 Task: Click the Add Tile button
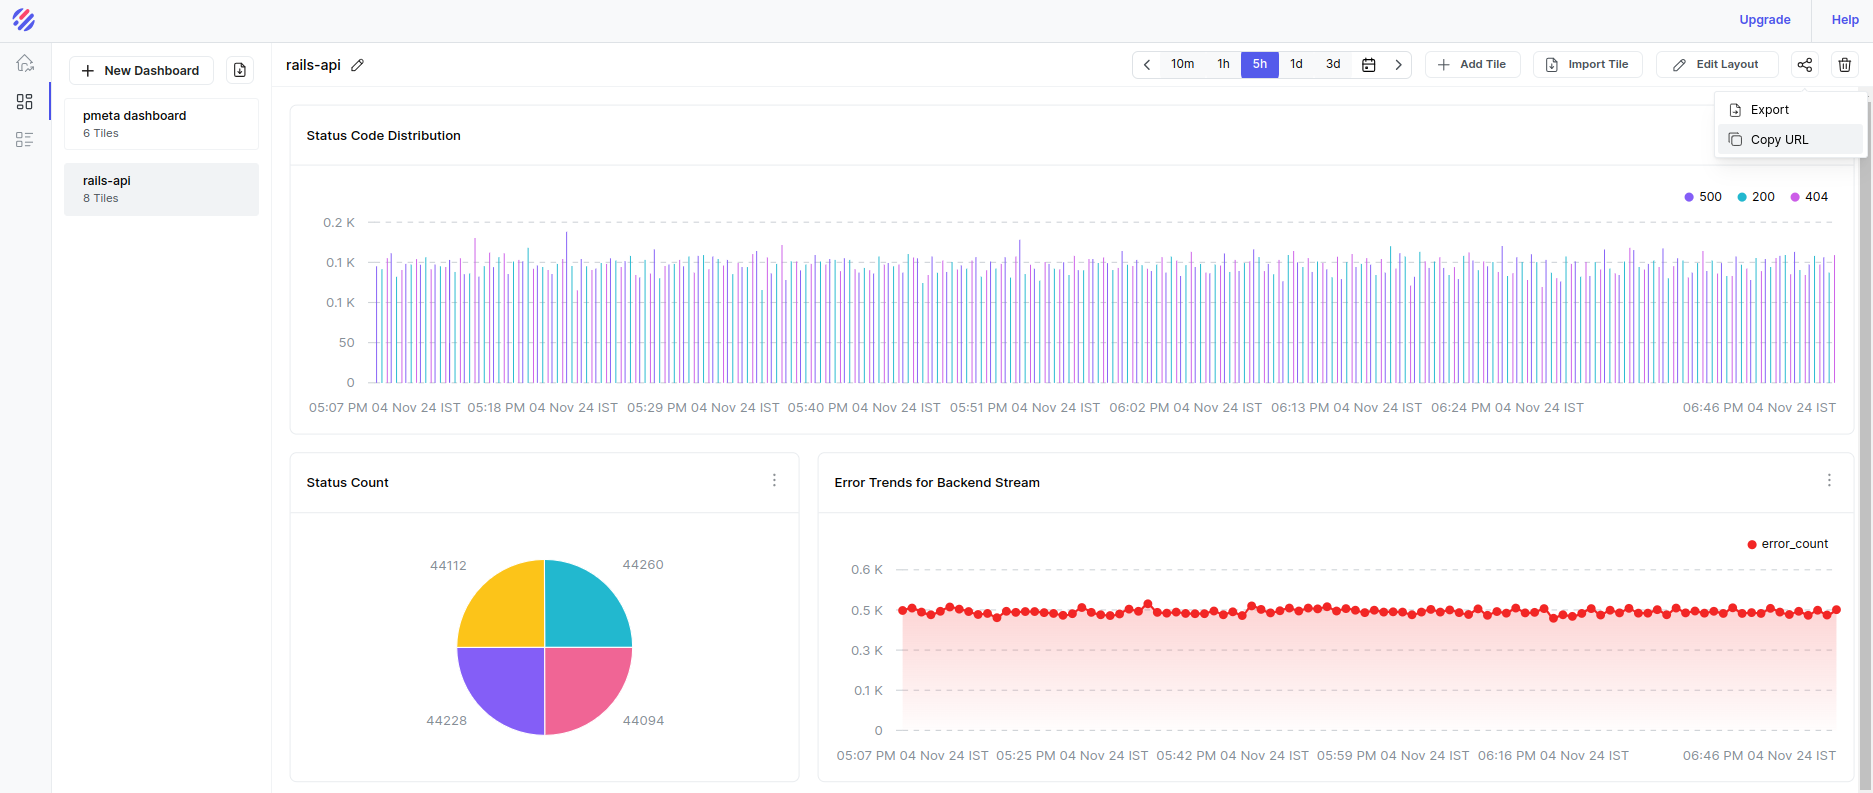tap(1472, 65)
